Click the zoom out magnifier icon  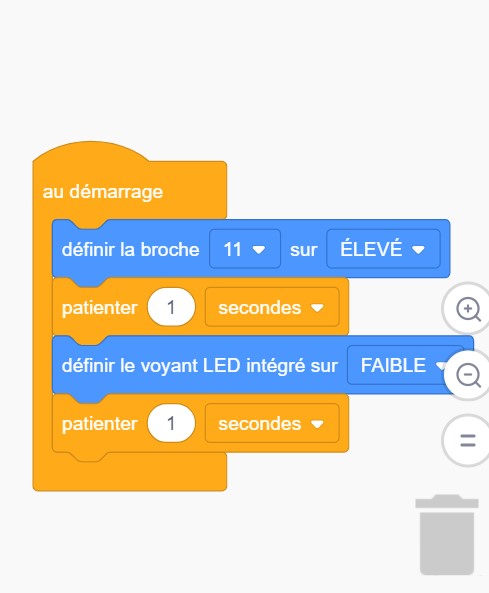468,376
